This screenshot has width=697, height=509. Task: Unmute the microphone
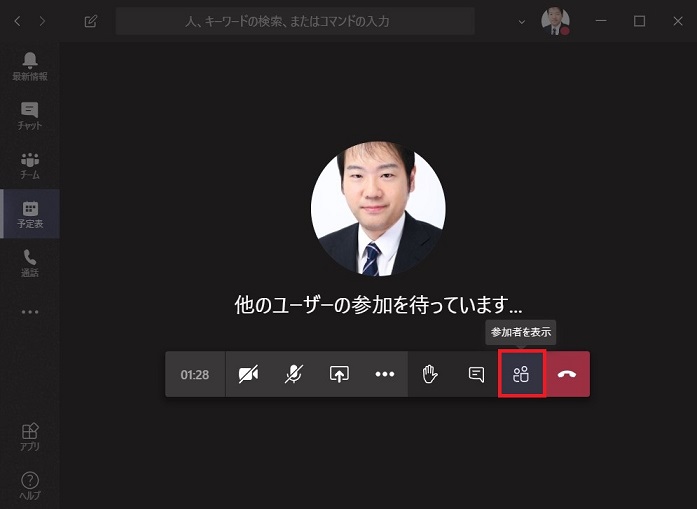[x=294, y=374]
